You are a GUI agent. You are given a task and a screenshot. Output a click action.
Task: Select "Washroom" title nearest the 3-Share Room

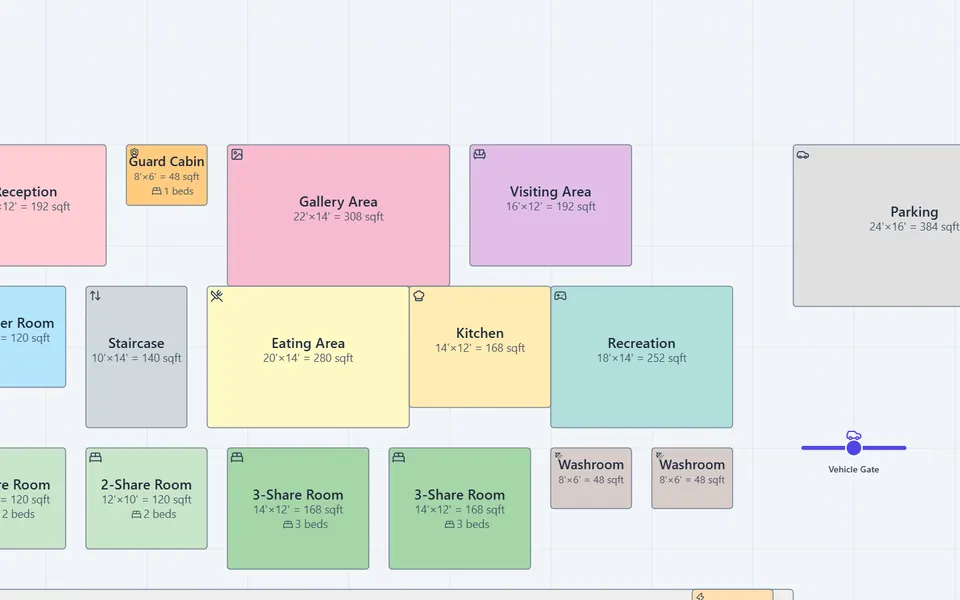pos(591,465)
